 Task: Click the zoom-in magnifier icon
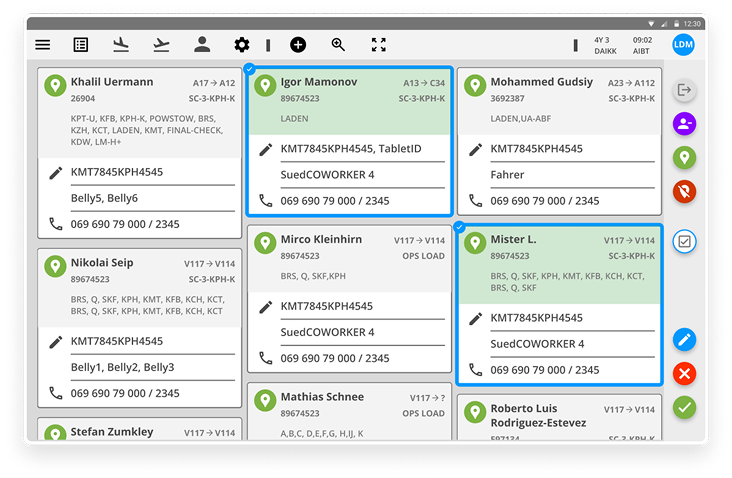338,45
